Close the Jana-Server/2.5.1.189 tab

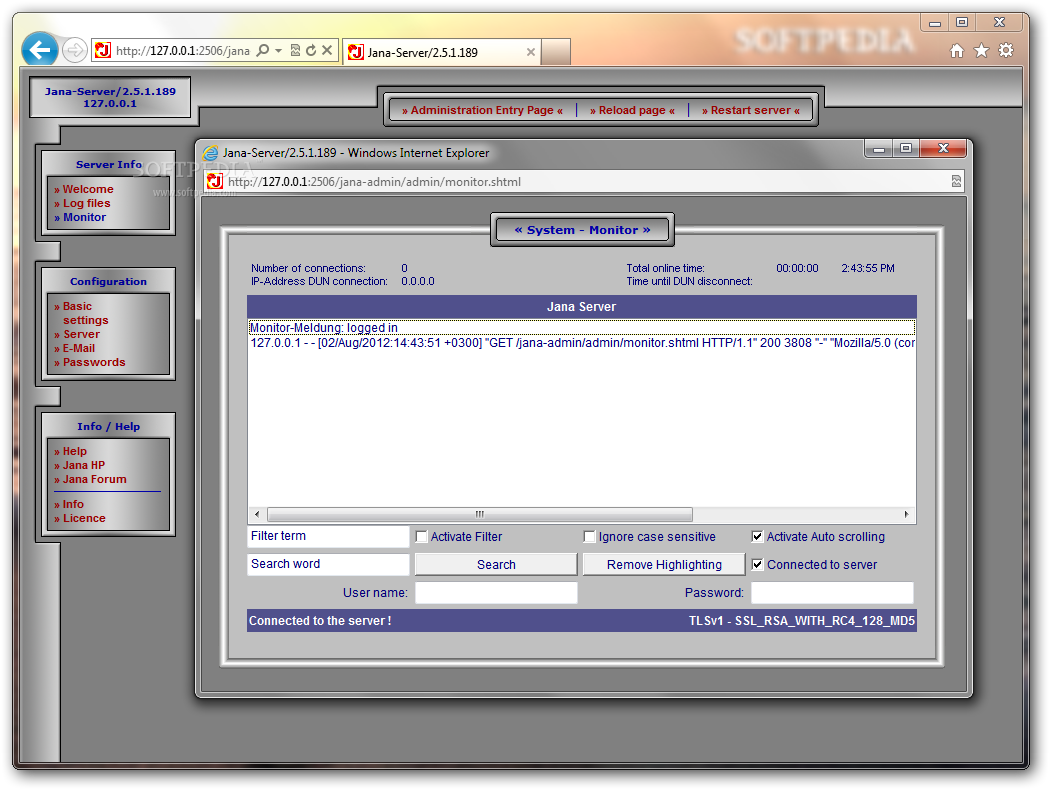tap(530, 52)
